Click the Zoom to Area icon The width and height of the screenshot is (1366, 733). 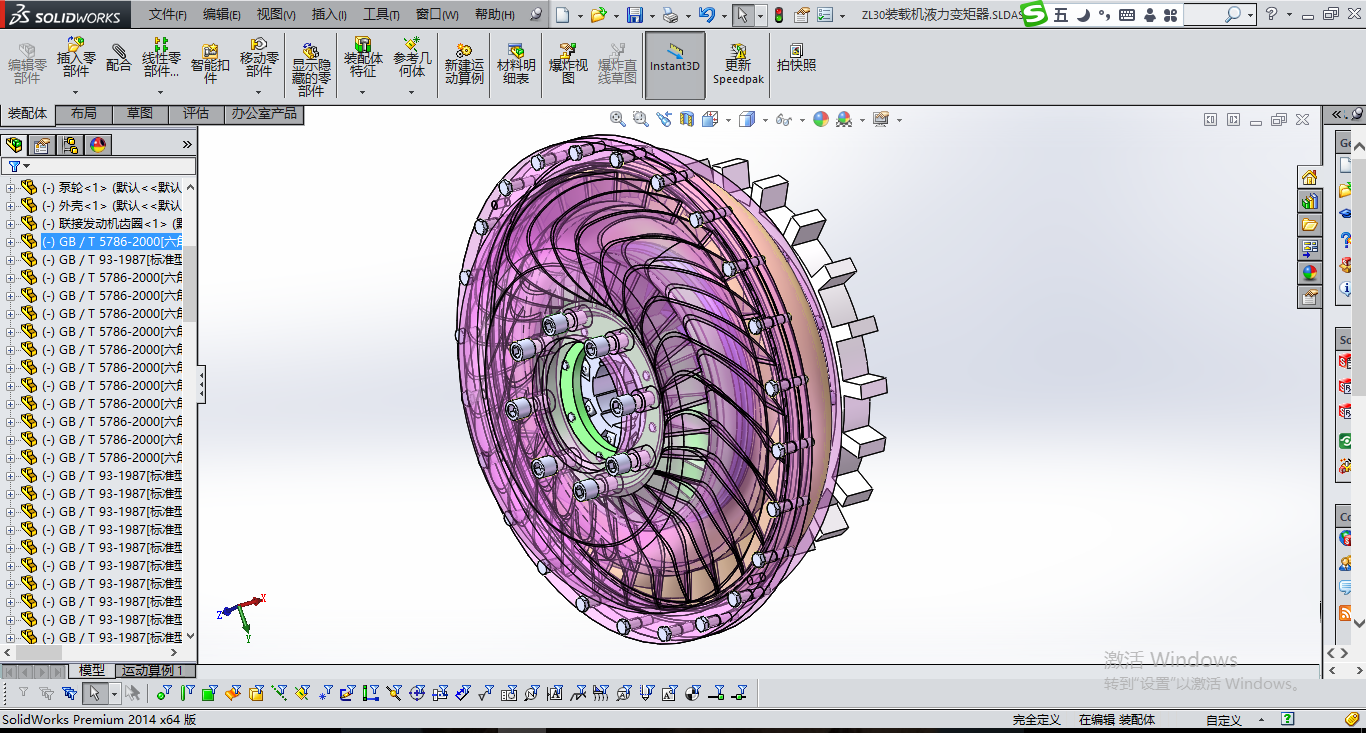[x=640, y=119]
